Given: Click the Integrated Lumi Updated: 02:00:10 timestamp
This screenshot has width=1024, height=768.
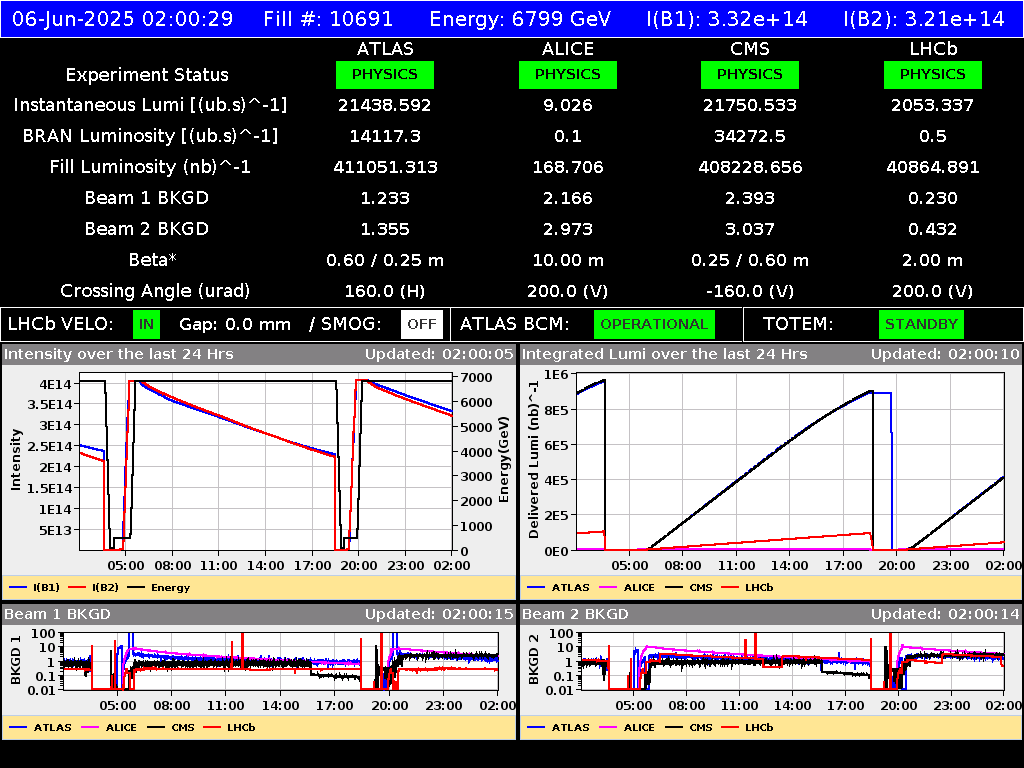Looking at the screenshot, I should [x=945, y=355].
